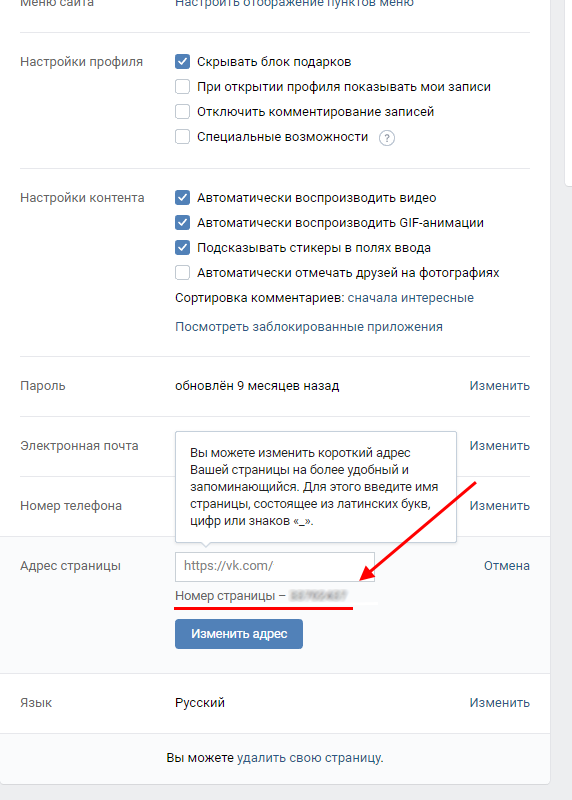Click Отмена to cancel address editing
The width and height of the screenshot is (572, 800).
click(507, 566)
